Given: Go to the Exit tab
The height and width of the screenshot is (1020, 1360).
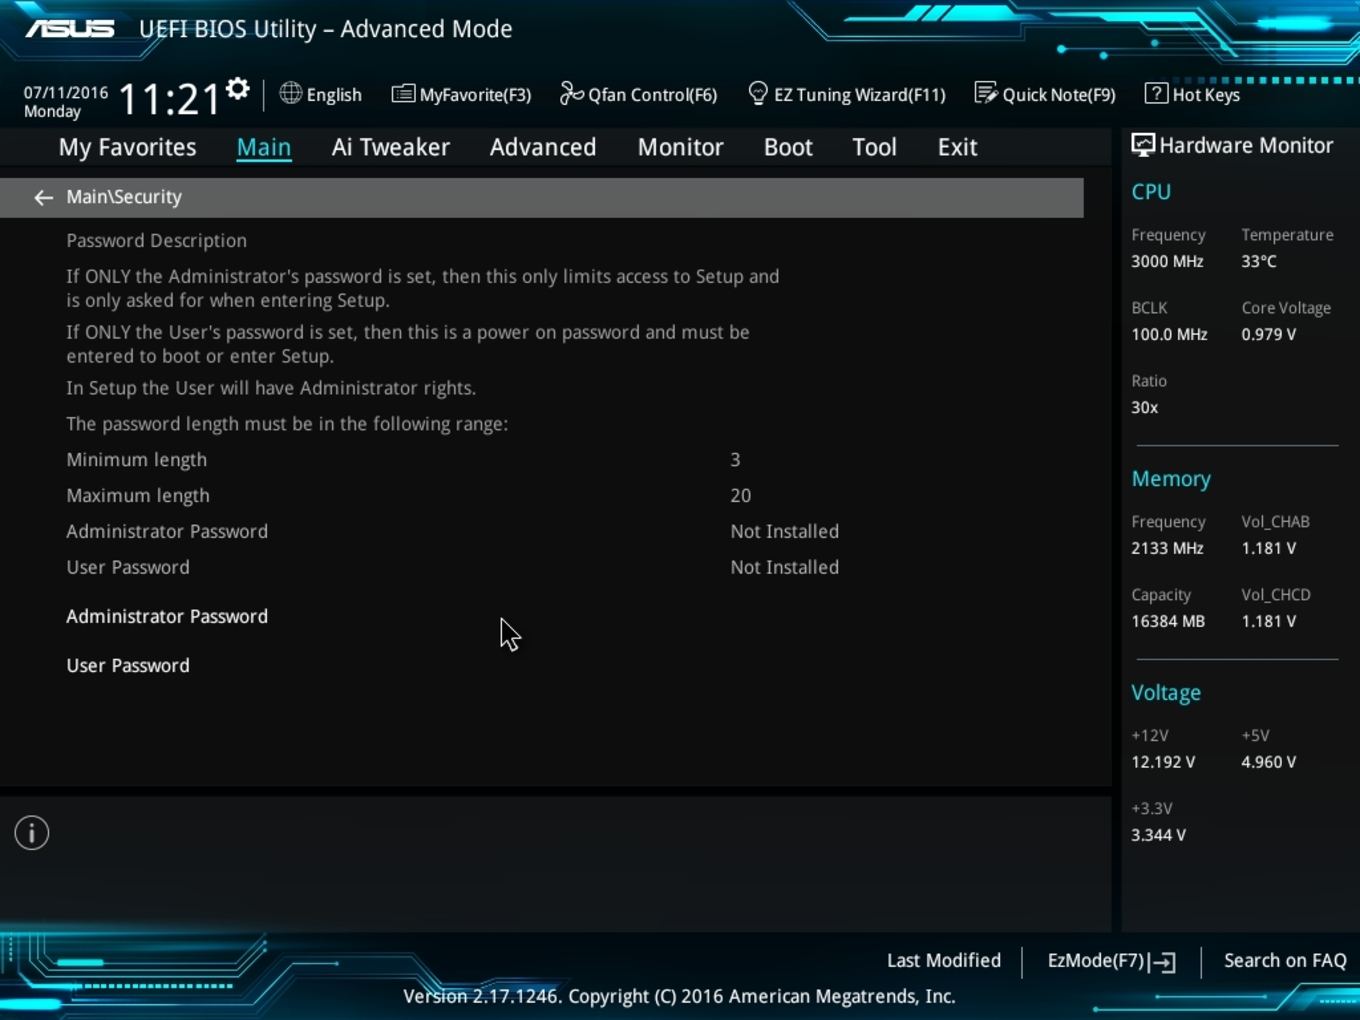Looking at the screenshot, I should (957, 147).
